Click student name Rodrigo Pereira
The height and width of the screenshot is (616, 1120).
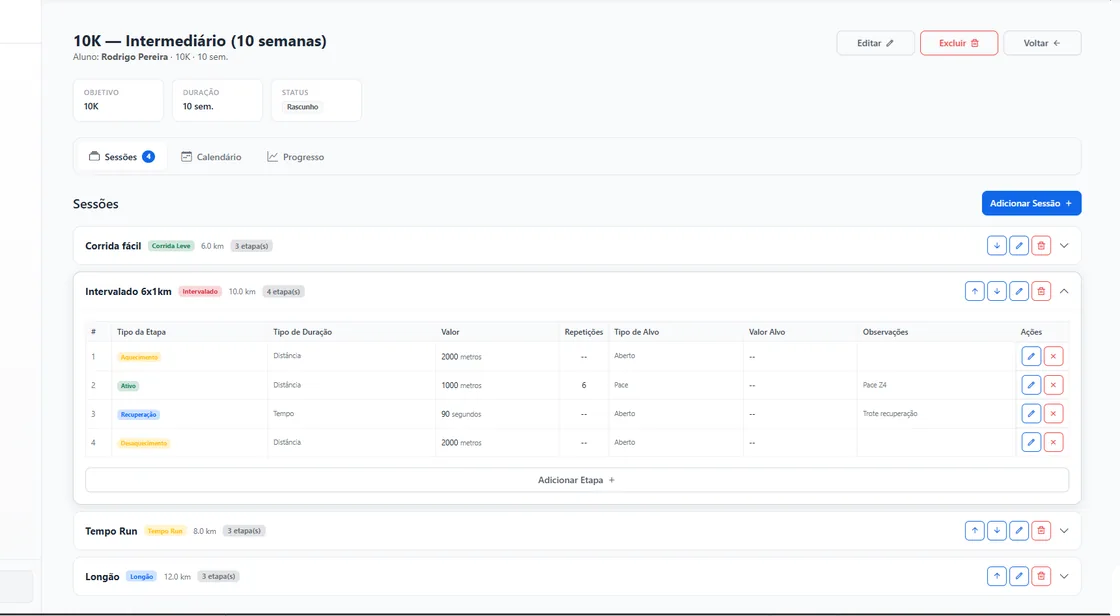tap(134, 57)
